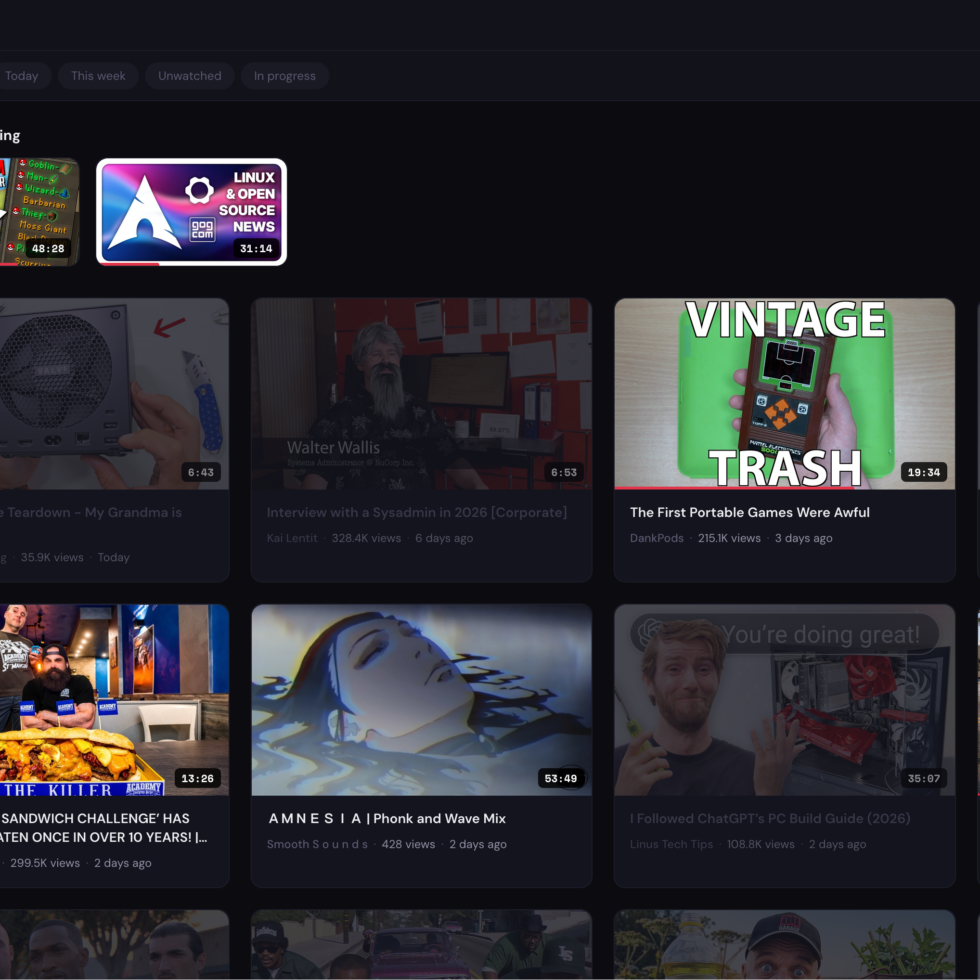The width and height of the screenshot is (980, 980).
Task: Open the Smooth Sounds channel link
Action: click(317, 844)
